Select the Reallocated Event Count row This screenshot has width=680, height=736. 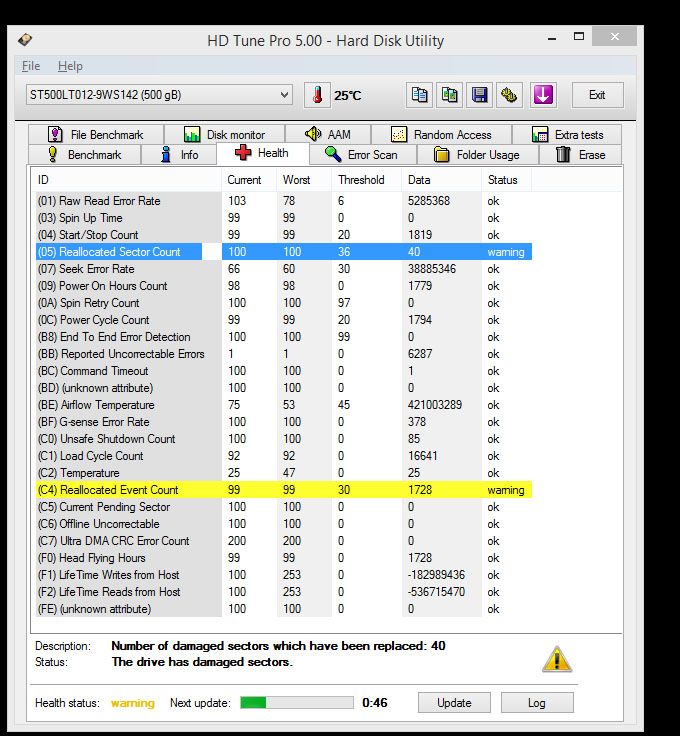point(283,490)
